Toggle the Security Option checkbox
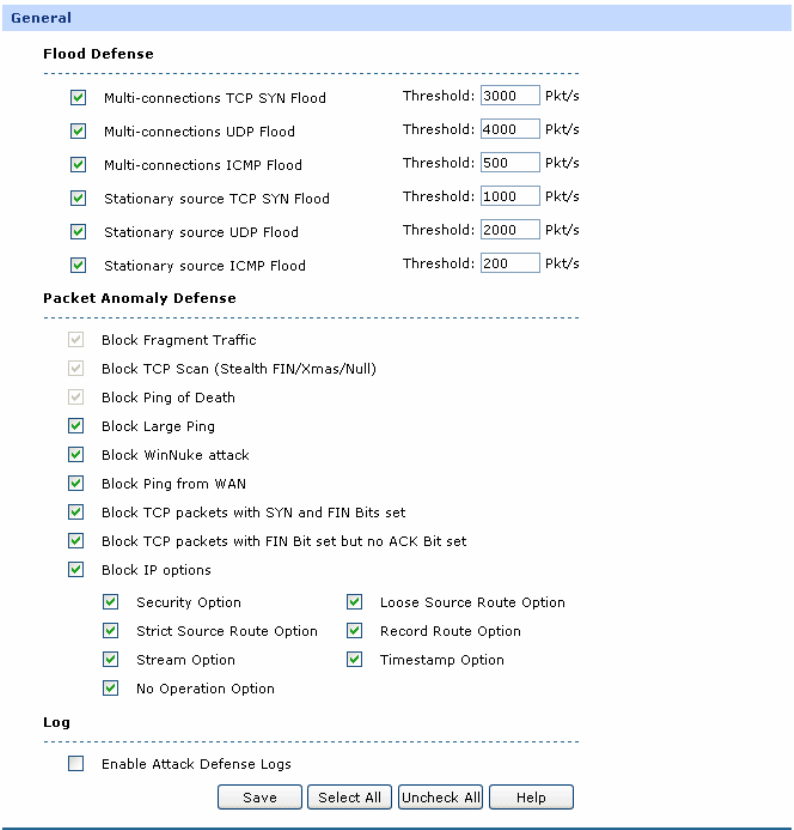Screen dimensions: 794x830 pyautogui.click(x=110, y=603)
